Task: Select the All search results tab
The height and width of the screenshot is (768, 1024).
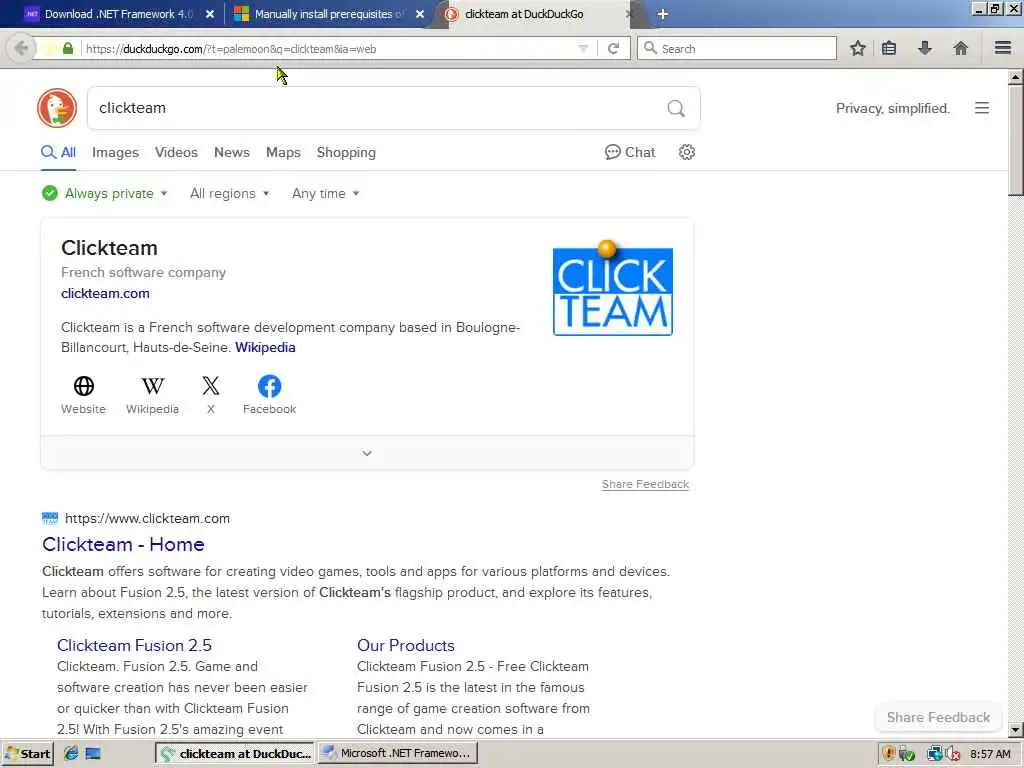Action: coord(59,152)
